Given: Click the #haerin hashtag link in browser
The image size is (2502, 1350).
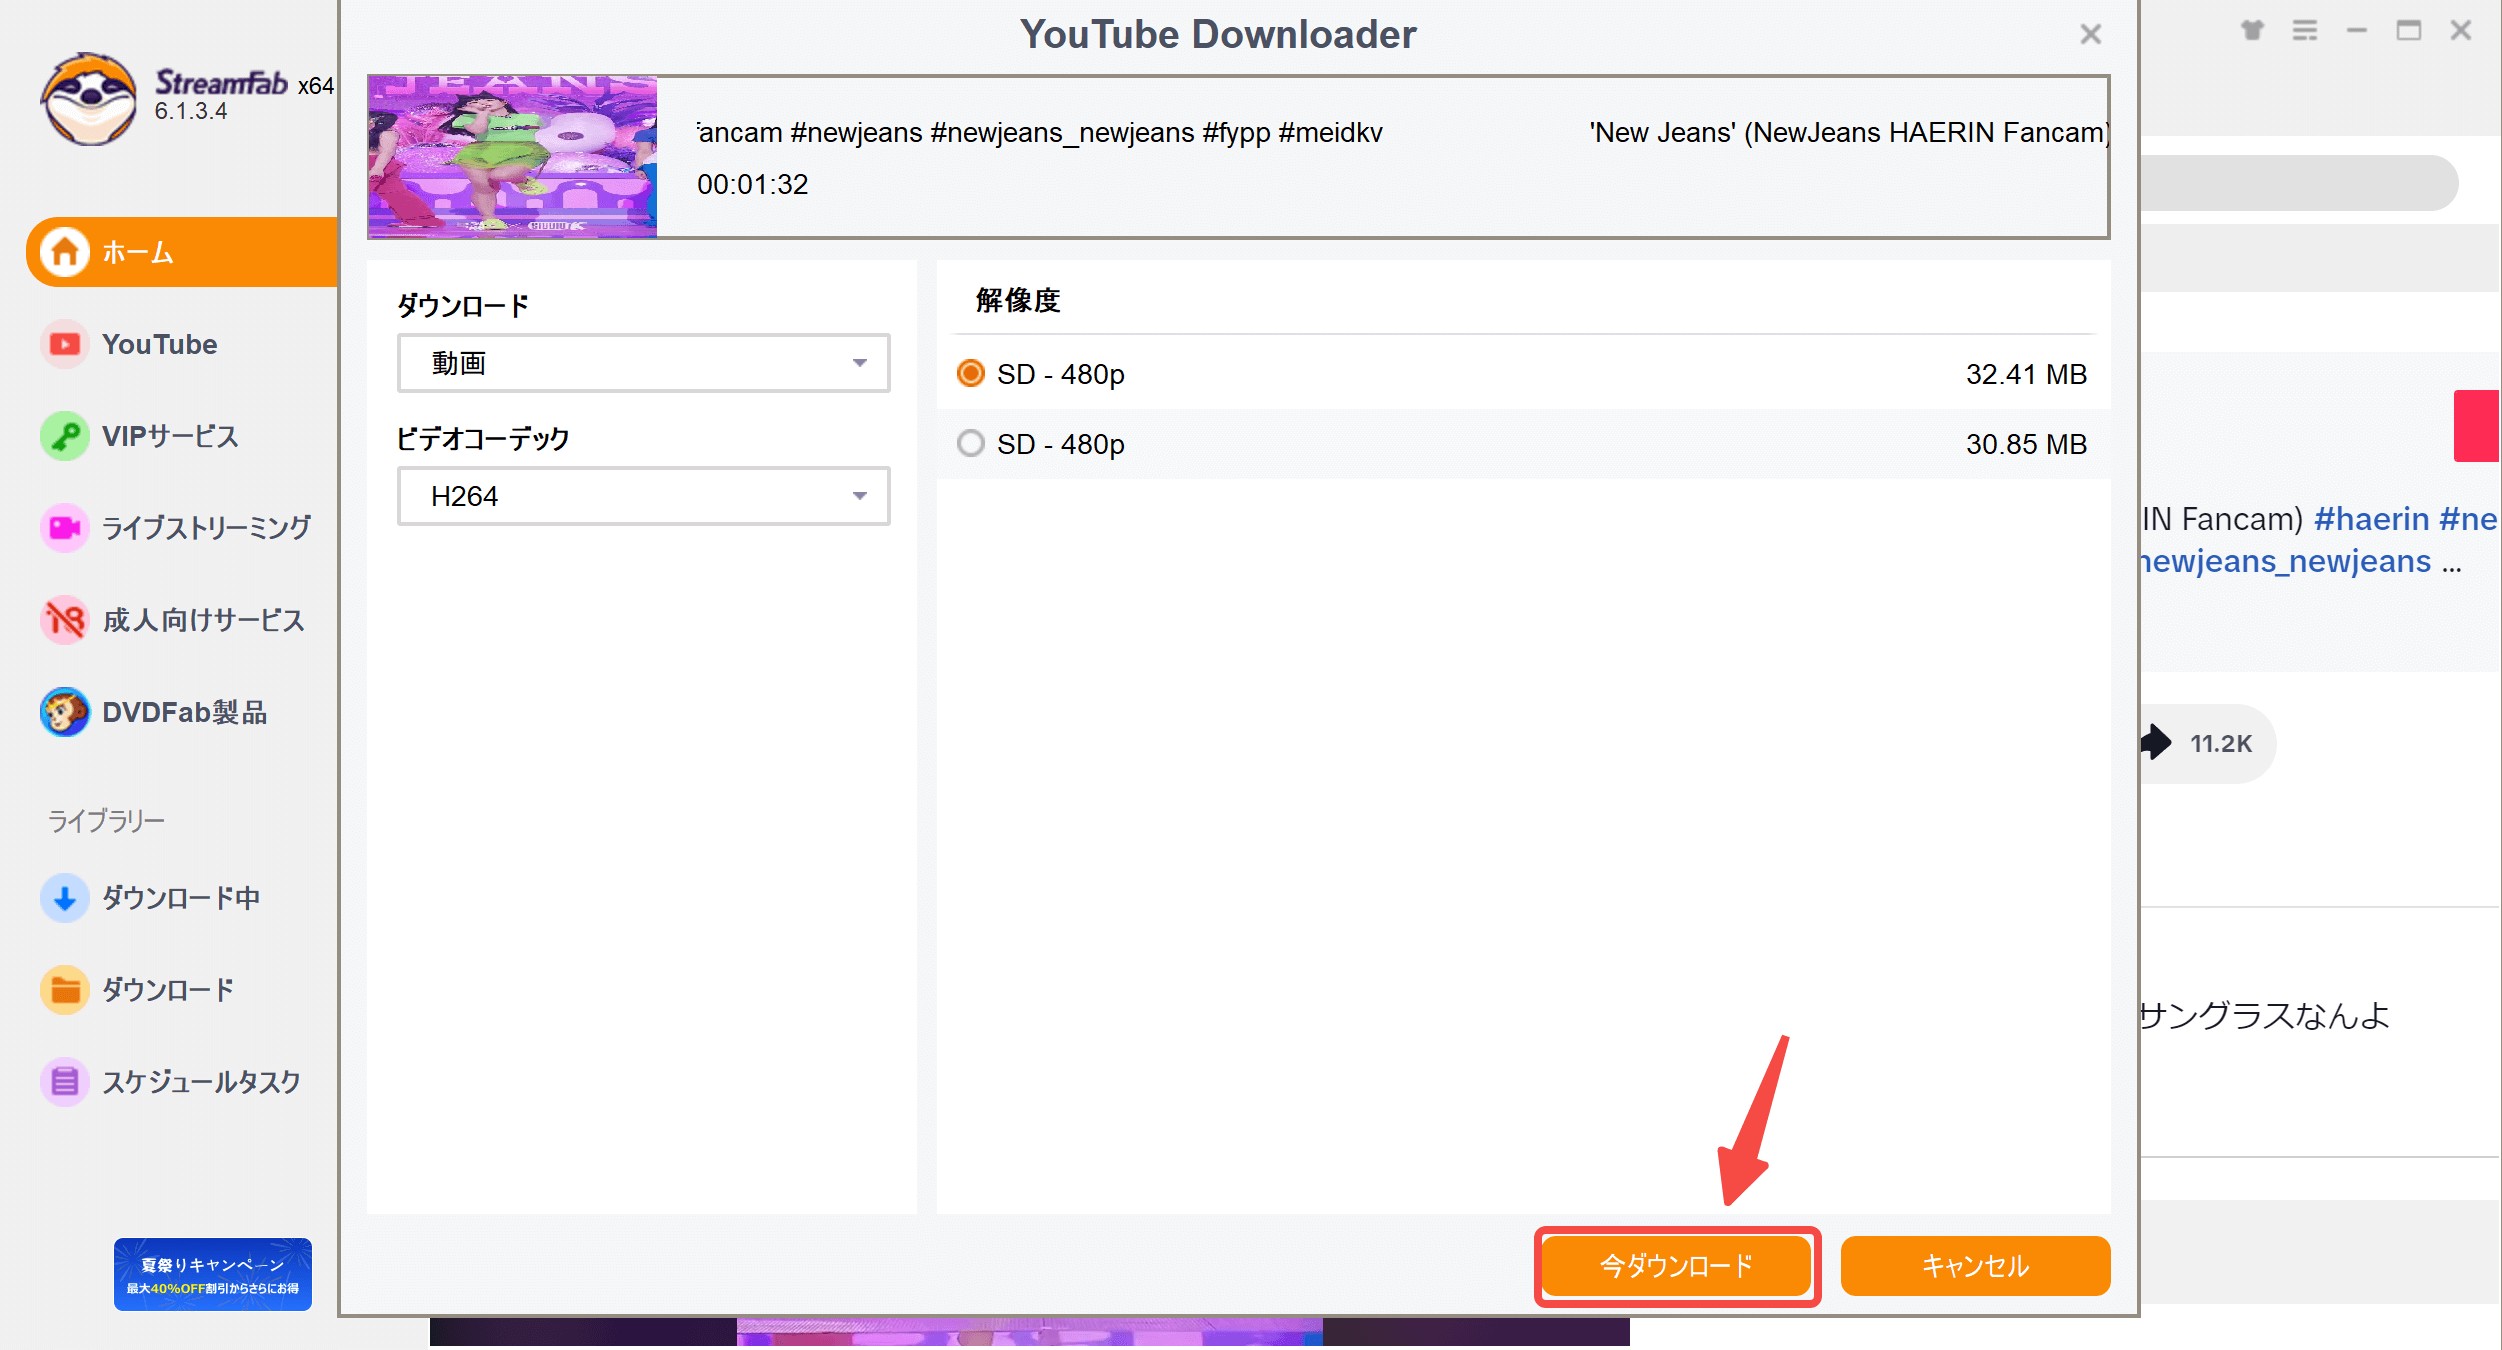Looking at the screenshot, I should [2371, 519].
